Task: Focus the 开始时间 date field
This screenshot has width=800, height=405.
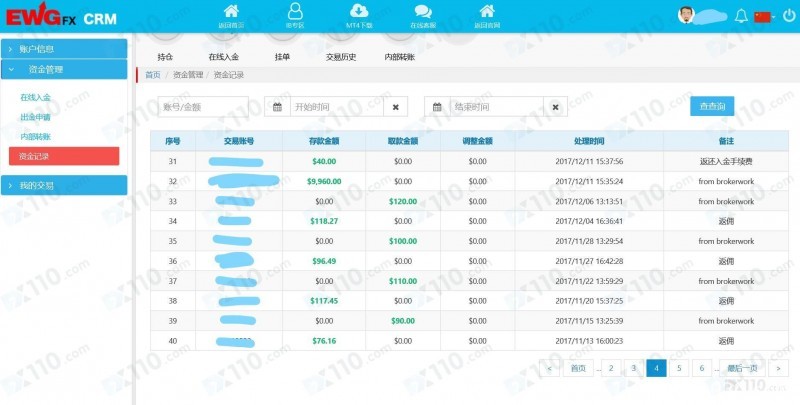Action: (x=337, y=107)
